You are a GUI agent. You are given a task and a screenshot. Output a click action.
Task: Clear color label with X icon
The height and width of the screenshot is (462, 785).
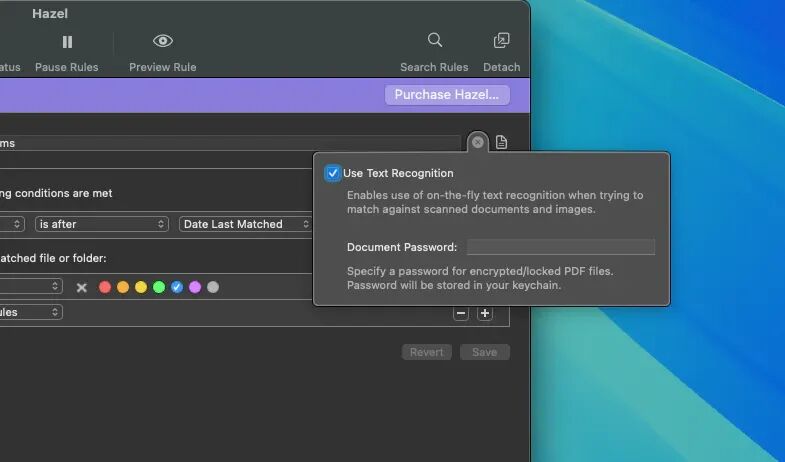point(82,287)
